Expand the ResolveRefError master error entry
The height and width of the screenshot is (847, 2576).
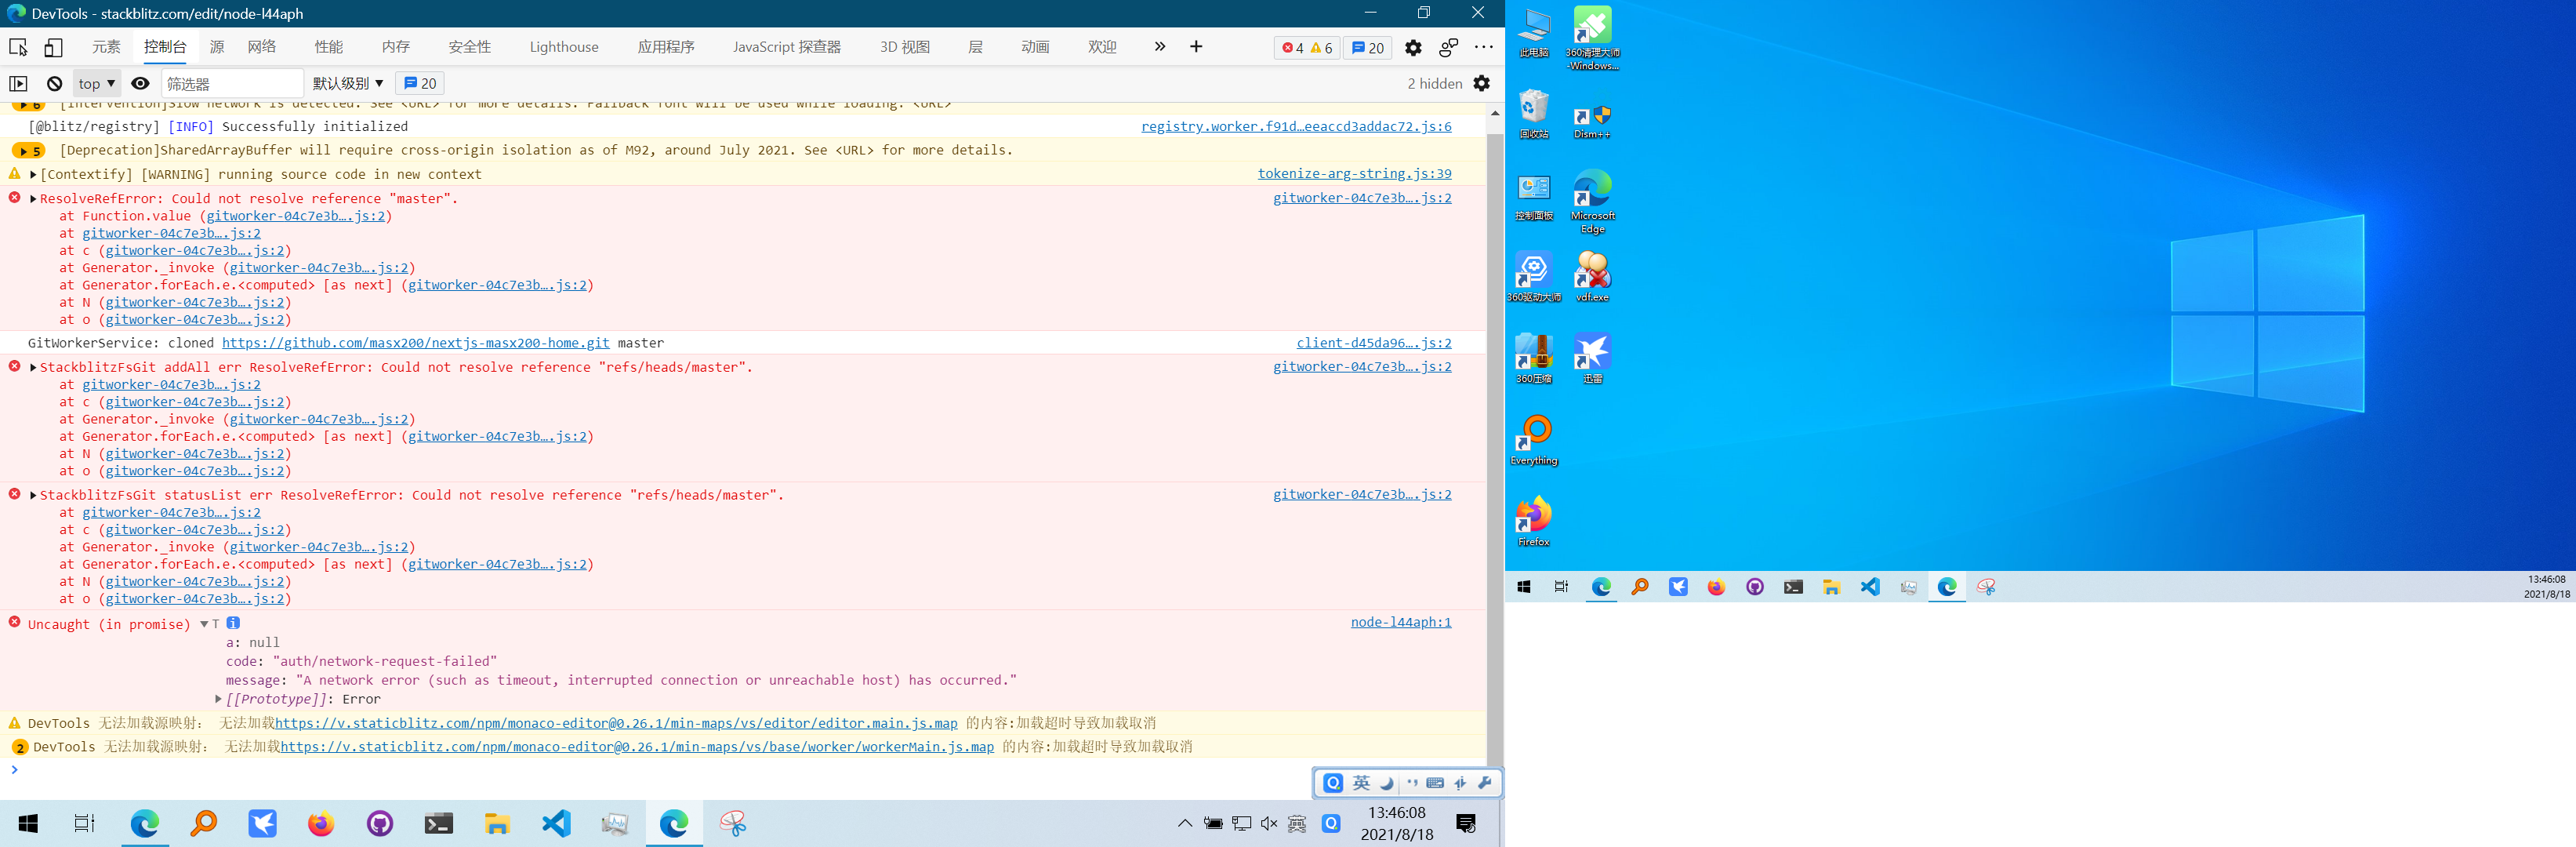click(34, 199)
